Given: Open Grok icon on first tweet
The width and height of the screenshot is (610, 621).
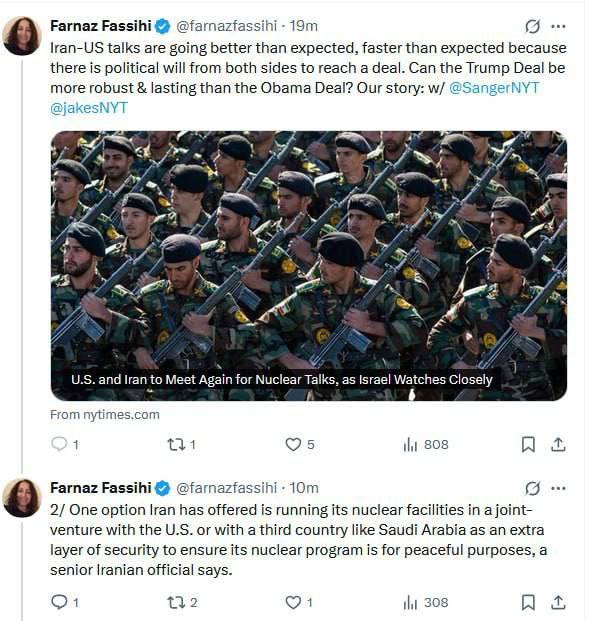Looking at the screenshot, I should pos(532,27).
